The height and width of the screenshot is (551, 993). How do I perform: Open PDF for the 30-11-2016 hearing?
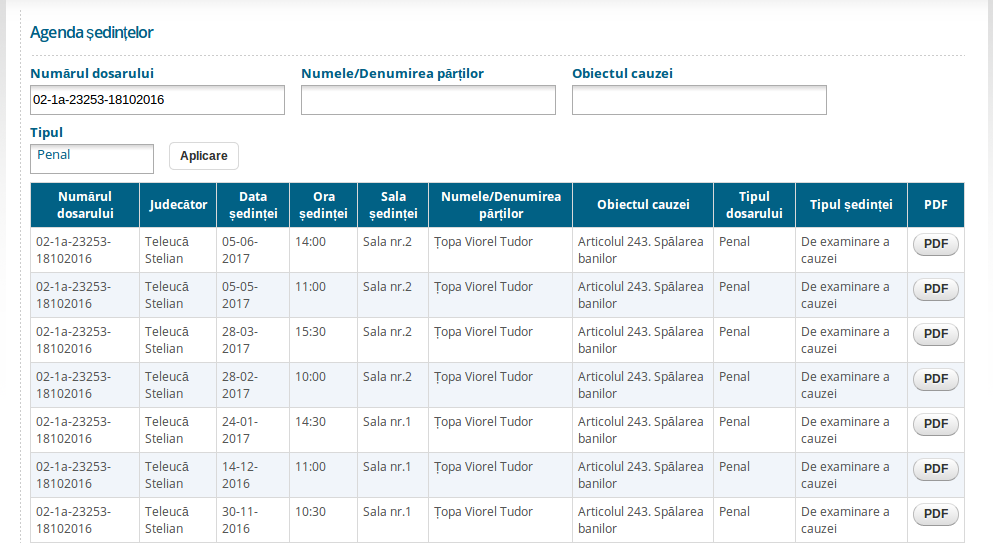935,514
